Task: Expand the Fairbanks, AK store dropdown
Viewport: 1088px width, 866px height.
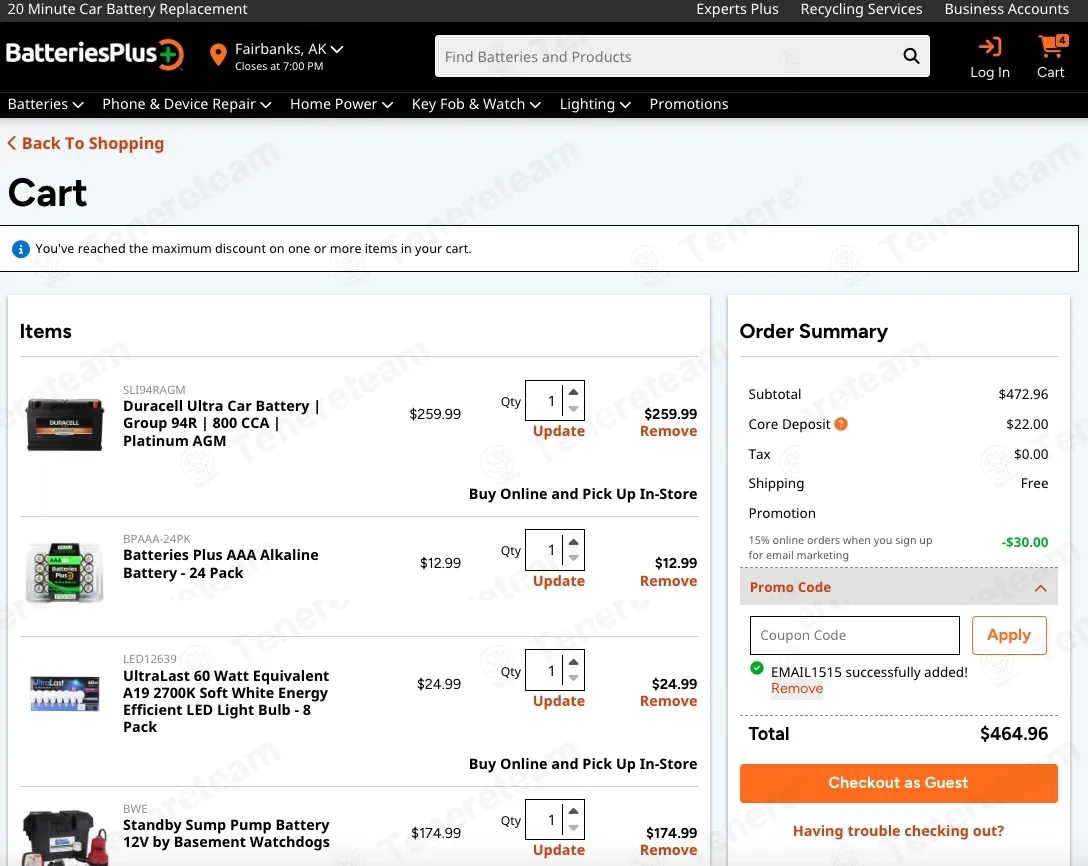Action: pyautogui.click(x=337, y=49)
